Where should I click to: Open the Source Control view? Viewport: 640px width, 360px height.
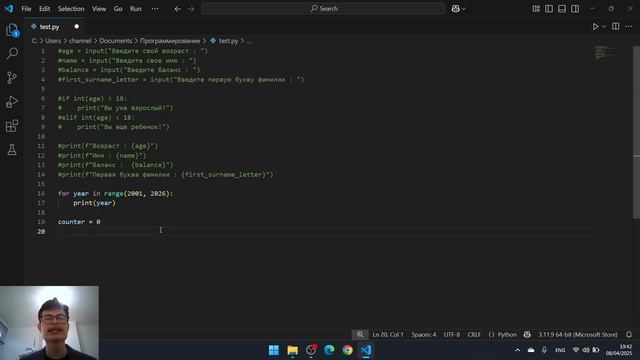[x=12, y=78]
